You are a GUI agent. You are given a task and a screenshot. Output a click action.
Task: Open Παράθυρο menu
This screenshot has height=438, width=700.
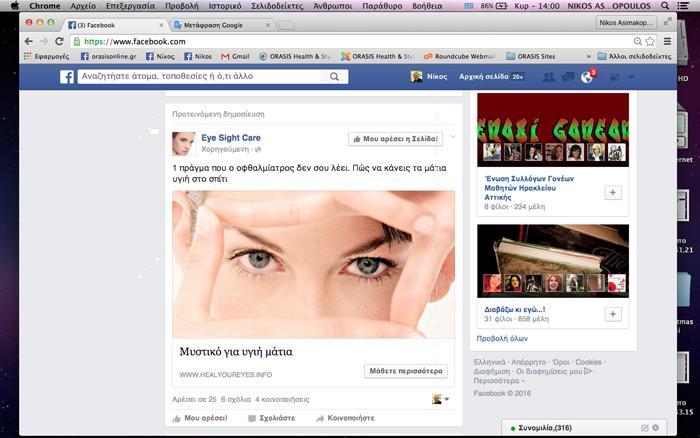pyautogui.click(x=382, y=6)
